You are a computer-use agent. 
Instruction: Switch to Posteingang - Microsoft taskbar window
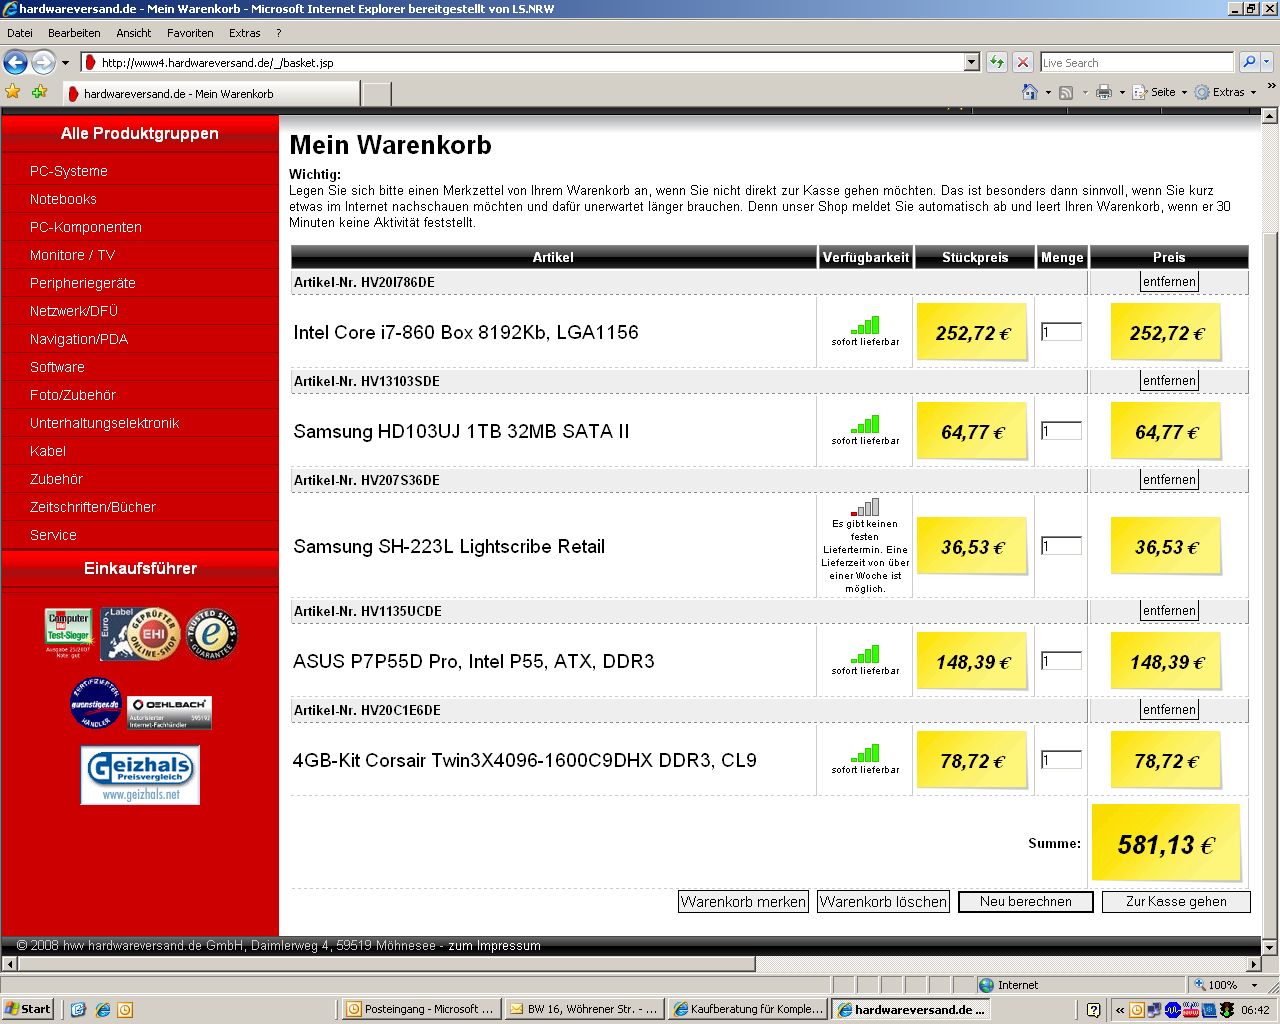click(x=421, y=1009)
